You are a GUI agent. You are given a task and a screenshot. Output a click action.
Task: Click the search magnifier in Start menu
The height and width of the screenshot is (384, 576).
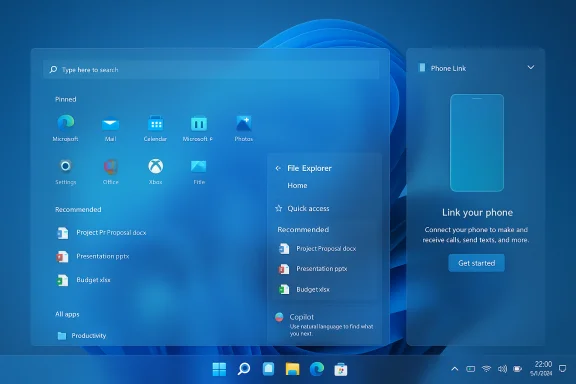(x=53, y=69)
